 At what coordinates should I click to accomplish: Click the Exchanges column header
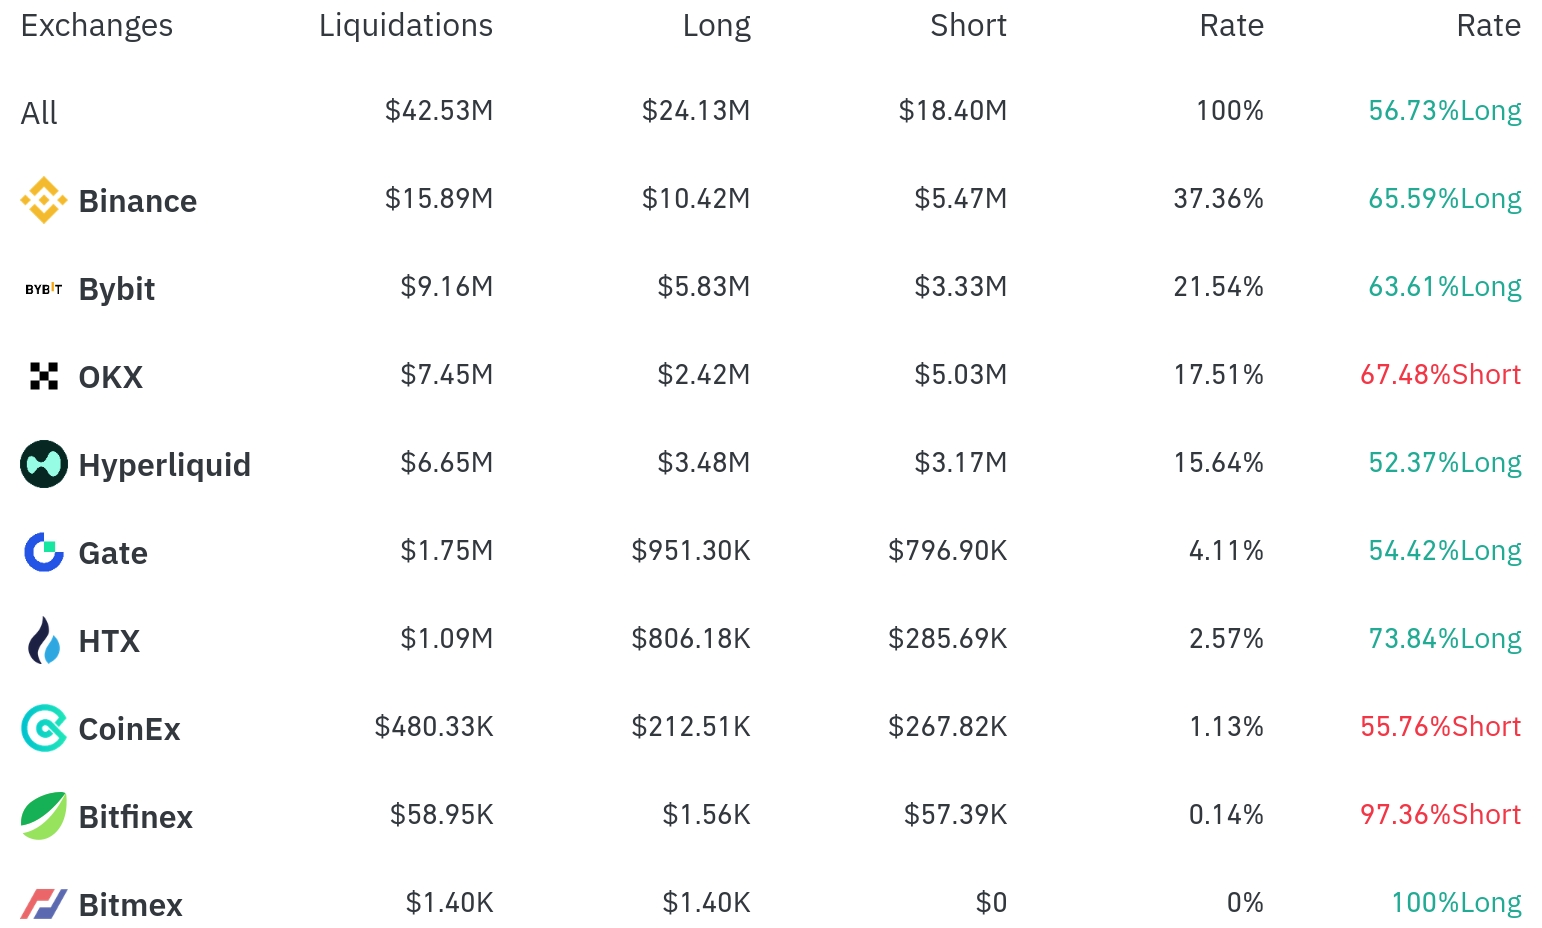click(97, 26)
